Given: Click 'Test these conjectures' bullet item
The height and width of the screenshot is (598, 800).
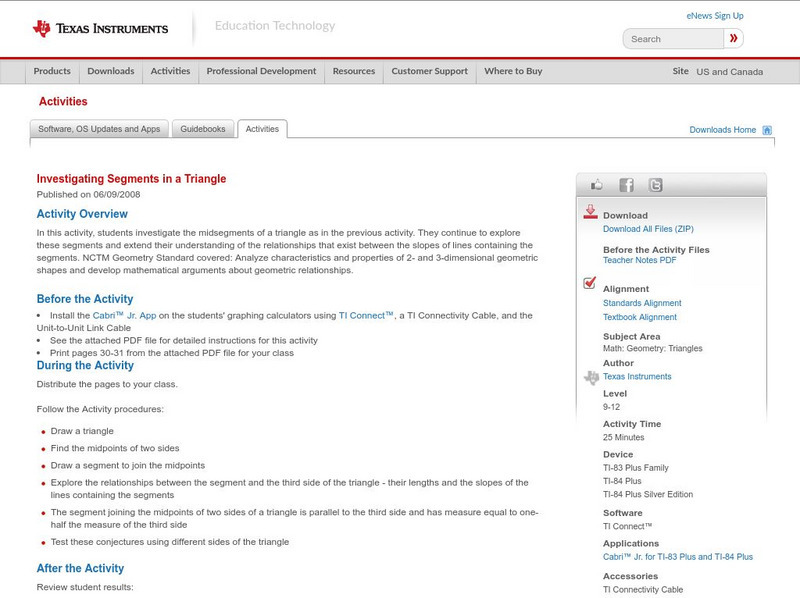Looking at the screenshot, I should 169,542.
